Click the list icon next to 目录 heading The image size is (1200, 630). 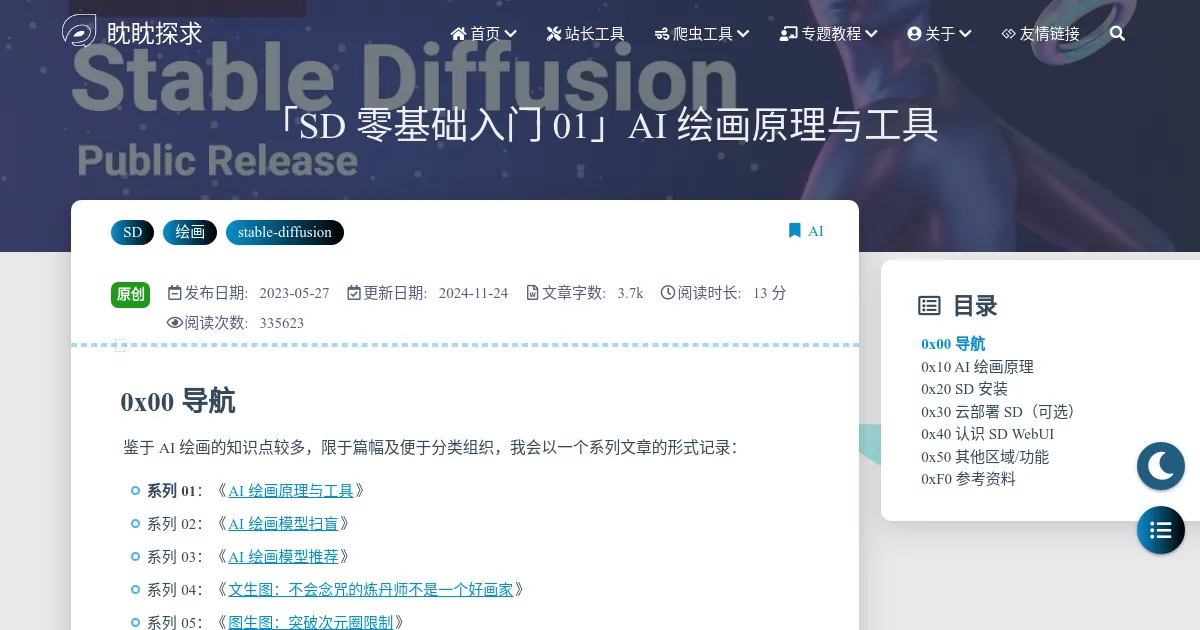point(929,306)
